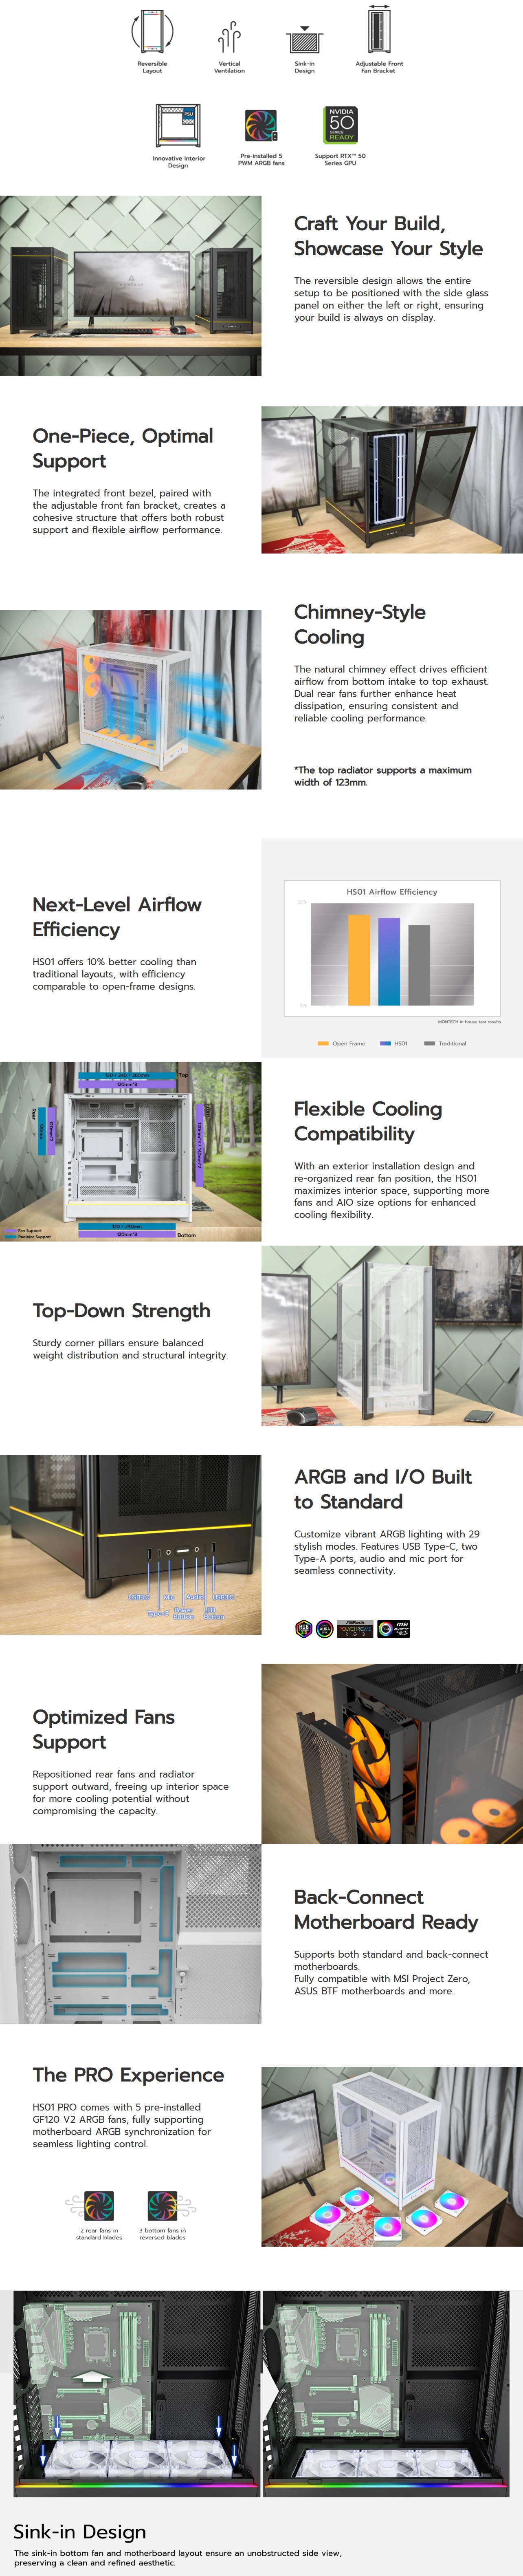
Task: Click the NVIDIA 50 Series Ready badge
Action: click(x=341, y=125)
